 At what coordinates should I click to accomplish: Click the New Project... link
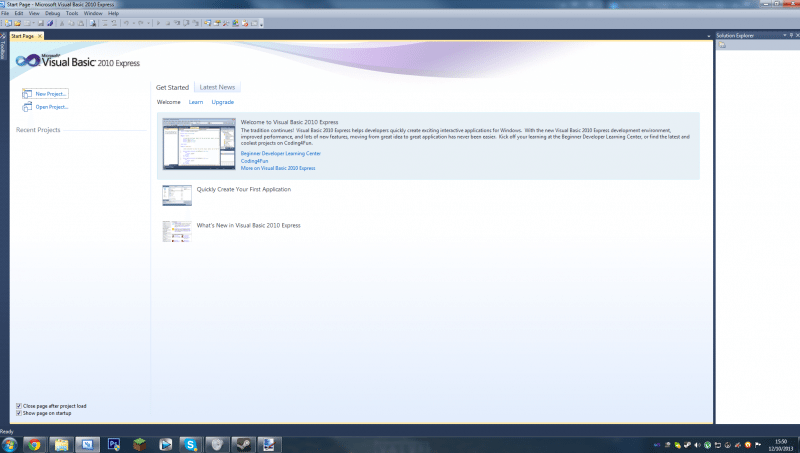coord(51,94)
